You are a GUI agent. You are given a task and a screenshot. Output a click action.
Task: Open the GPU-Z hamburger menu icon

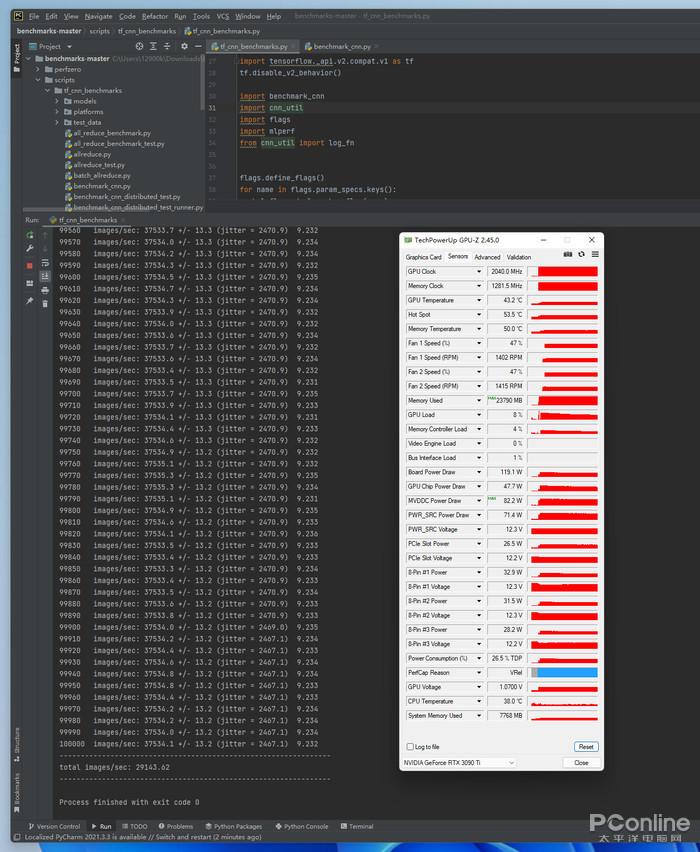595,254
